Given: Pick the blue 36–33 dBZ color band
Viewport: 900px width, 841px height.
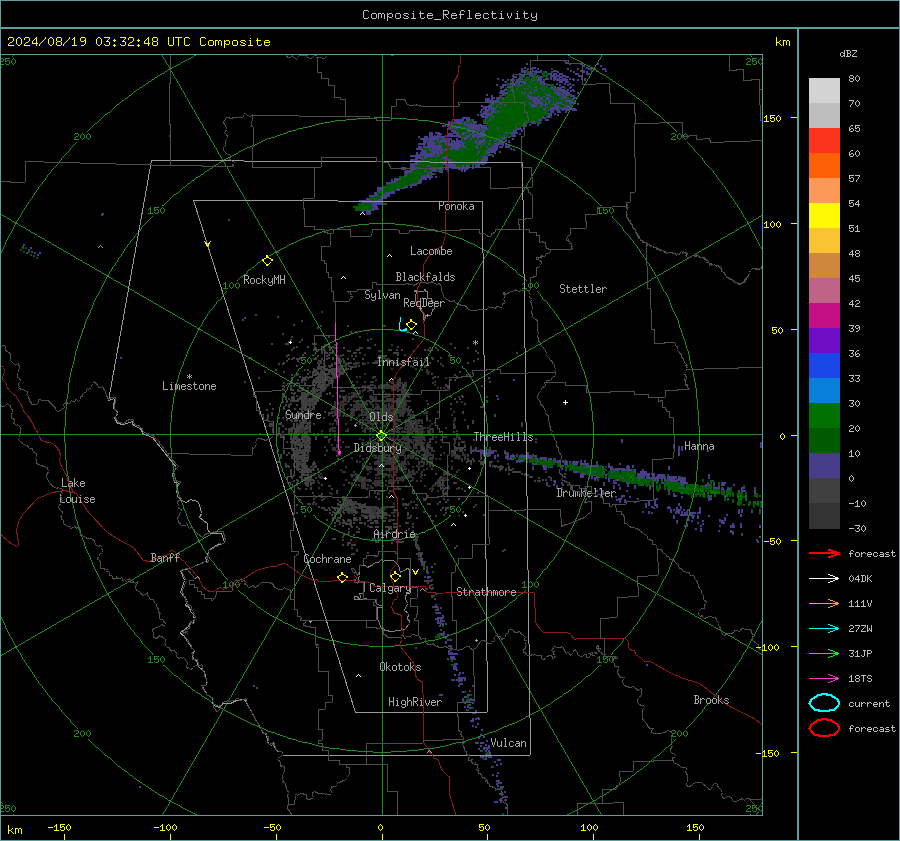Looking at the screenshot, I should (824, 366).
